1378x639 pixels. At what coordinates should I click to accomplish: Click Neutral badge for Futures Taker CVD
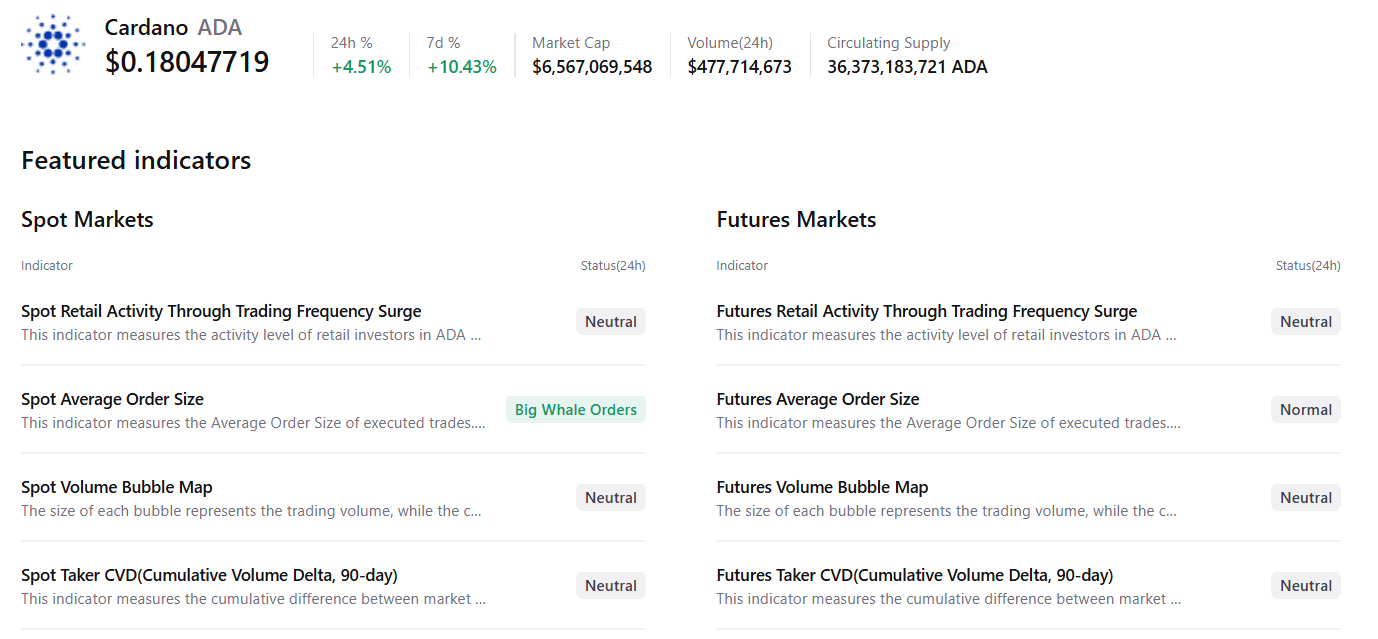(1306, 586)
